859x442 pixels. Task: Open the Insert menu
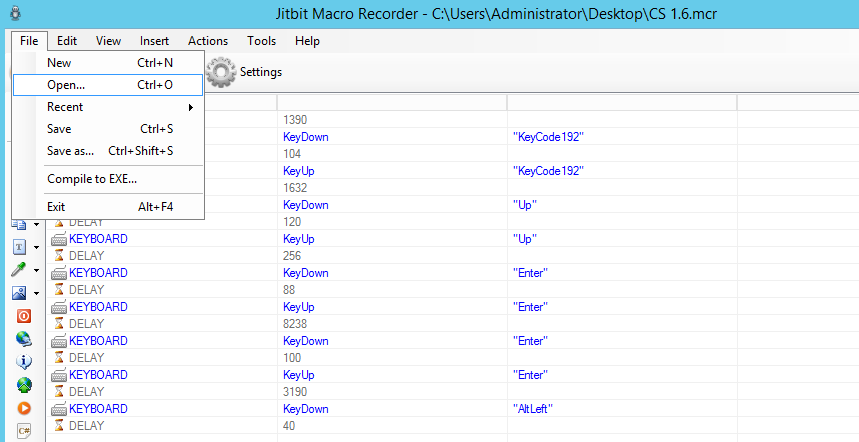154,41
